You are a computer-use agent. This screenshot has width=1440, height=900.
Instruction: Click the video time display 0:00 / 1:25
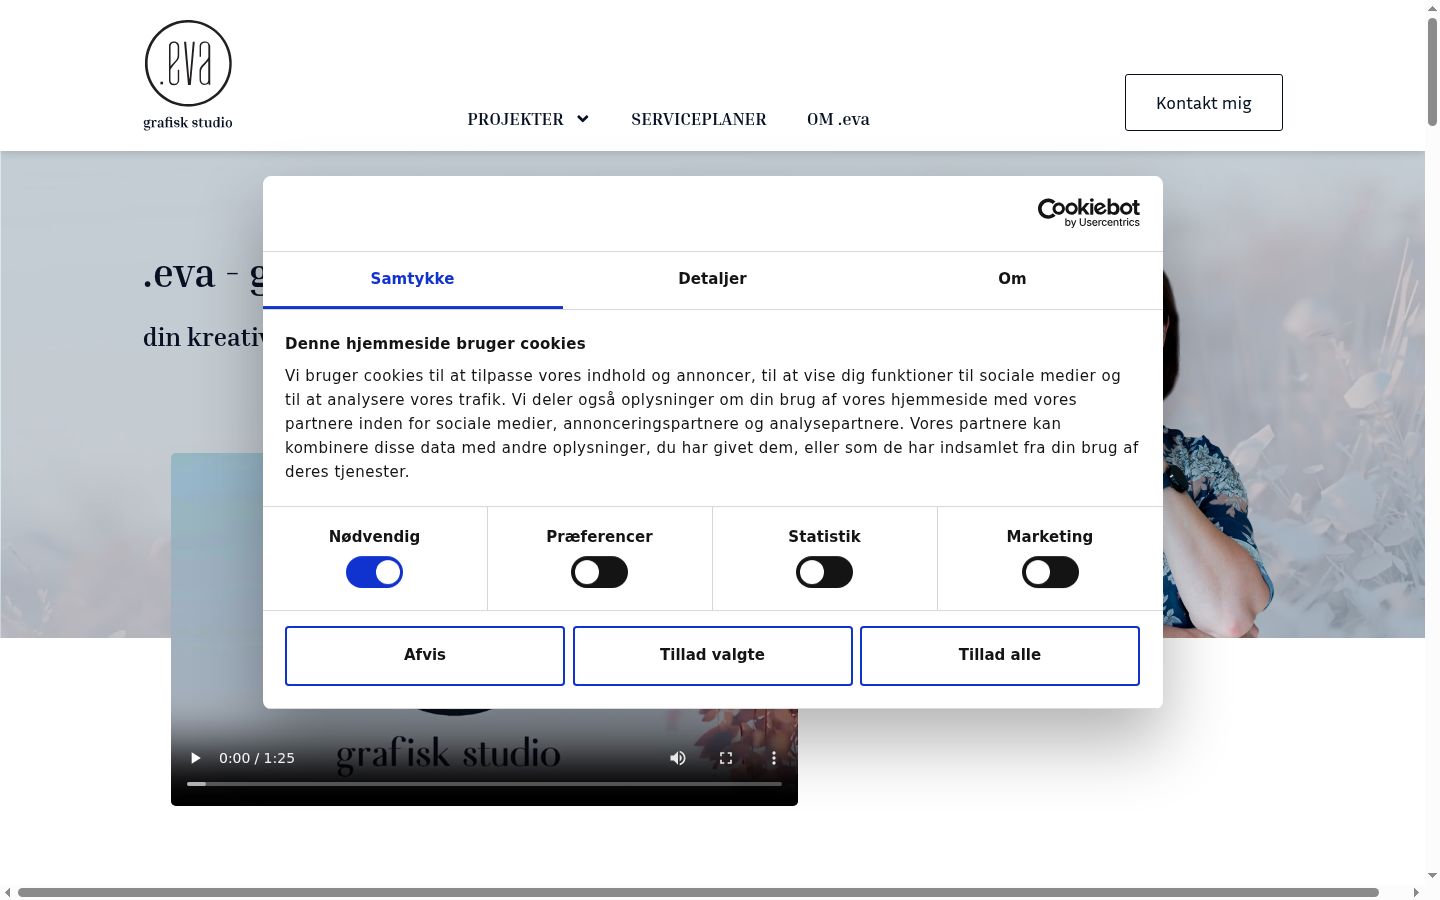[257, 758]
